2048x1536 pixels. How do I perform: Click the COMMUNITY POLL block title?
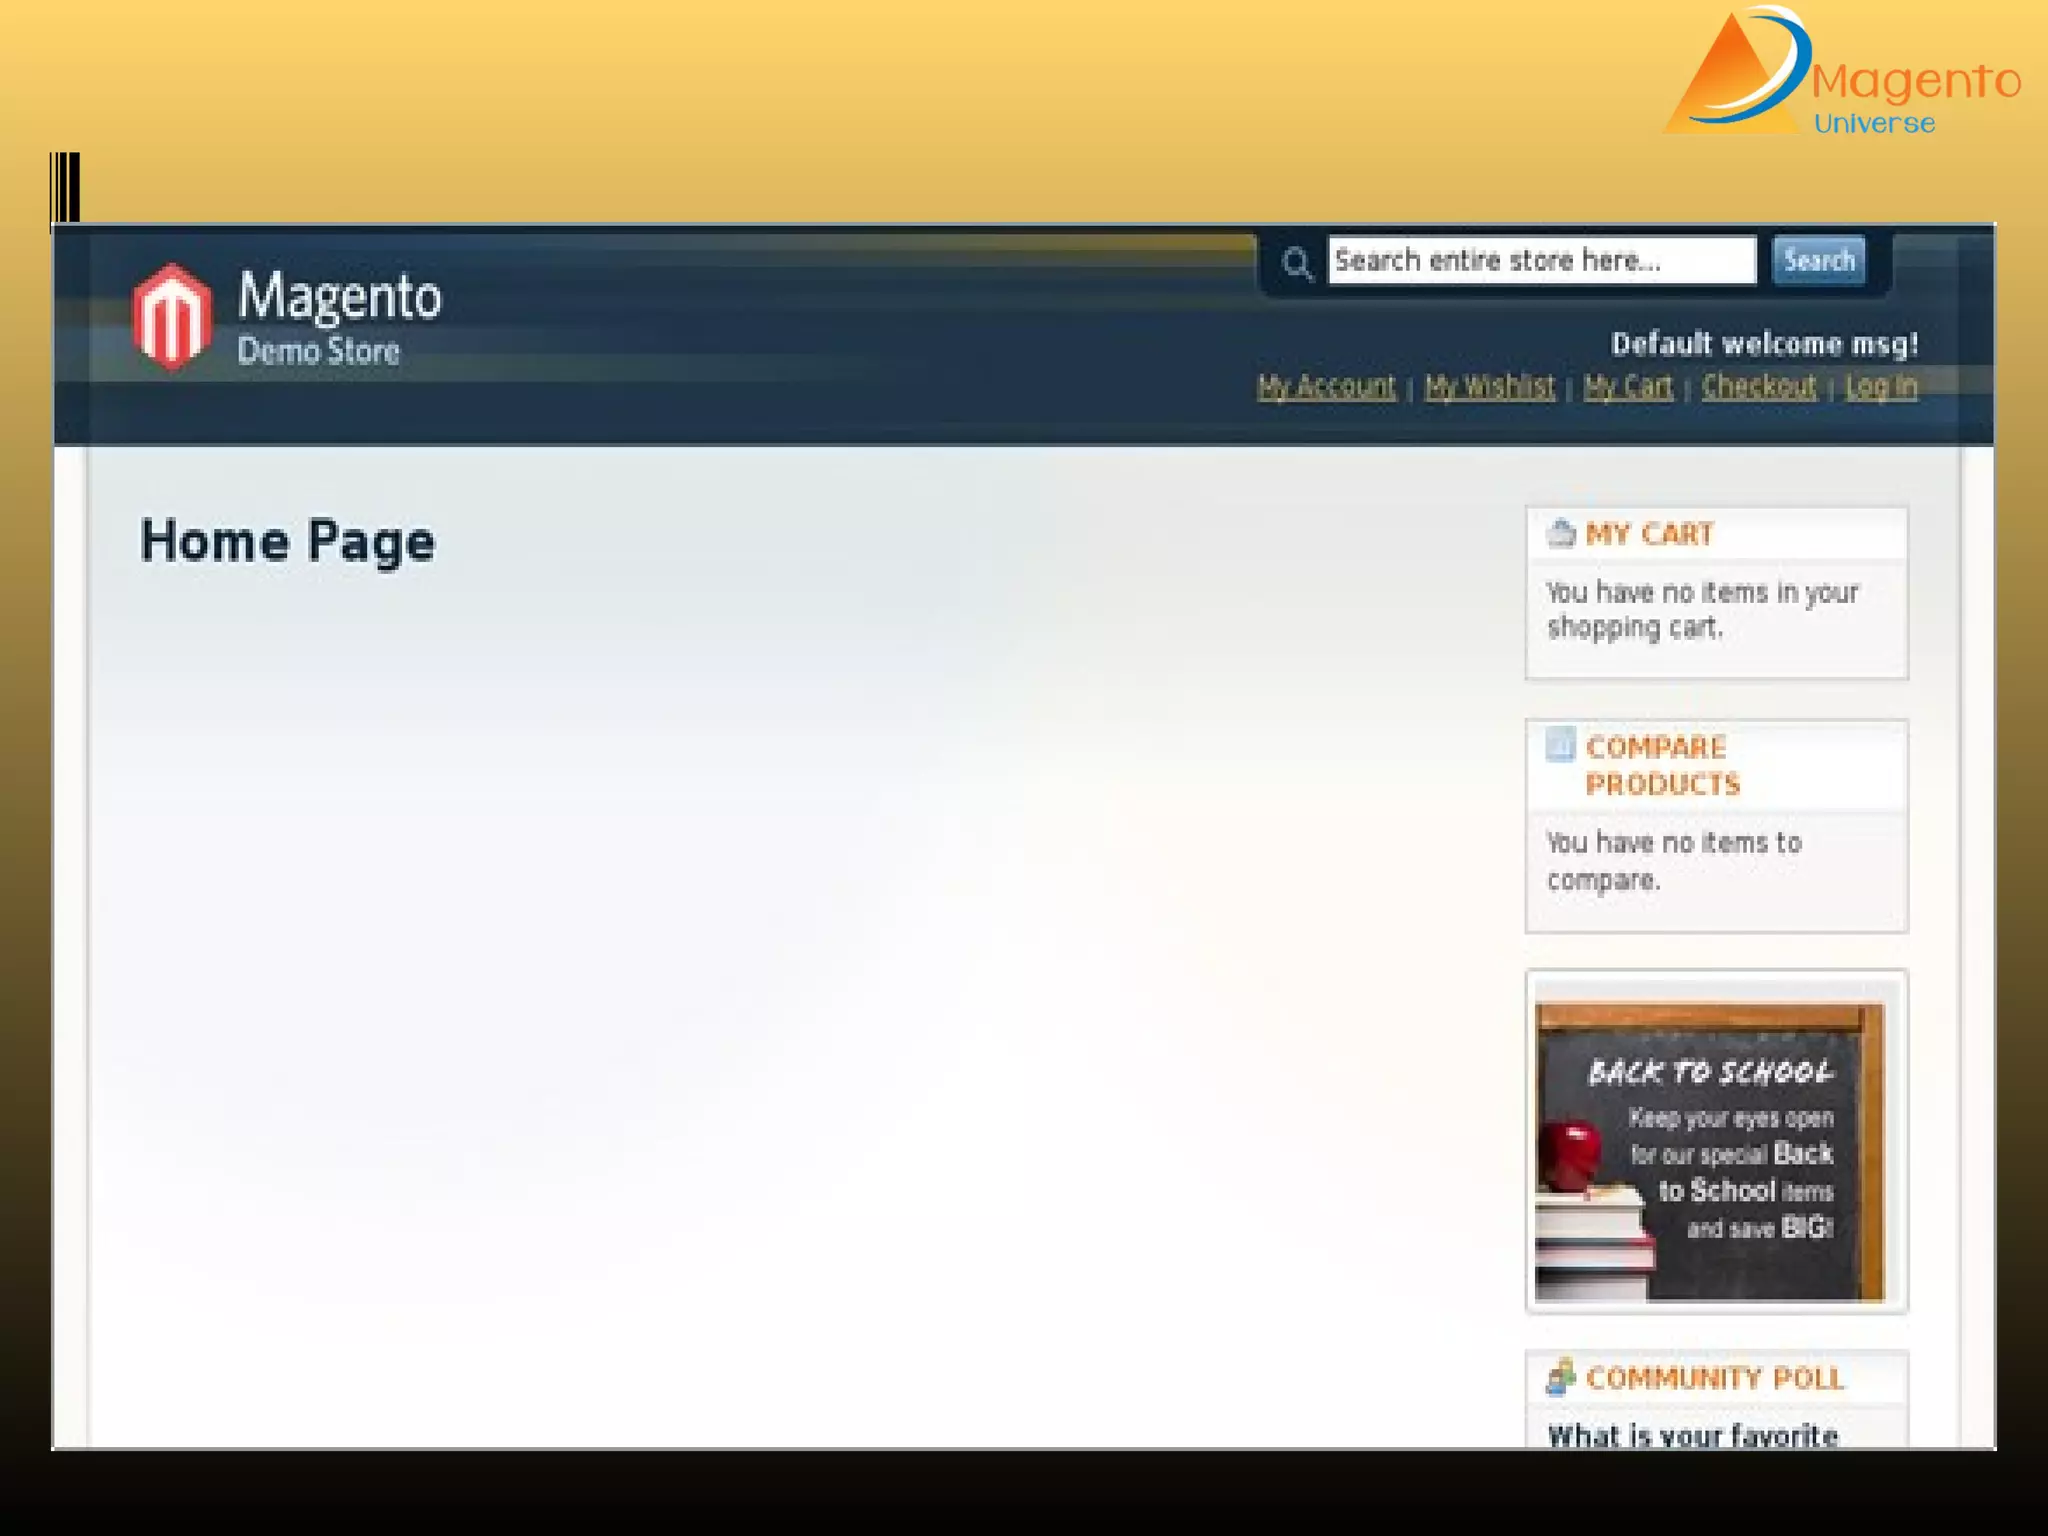(x=1714, y=1378)
